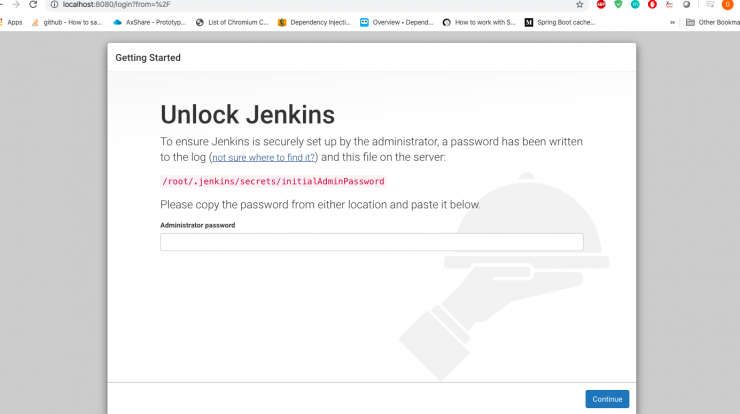Click the 'not sure where to find it?' link
This screenshot has height=414, width=740.
pyautogui.click(x=263, y=158)
